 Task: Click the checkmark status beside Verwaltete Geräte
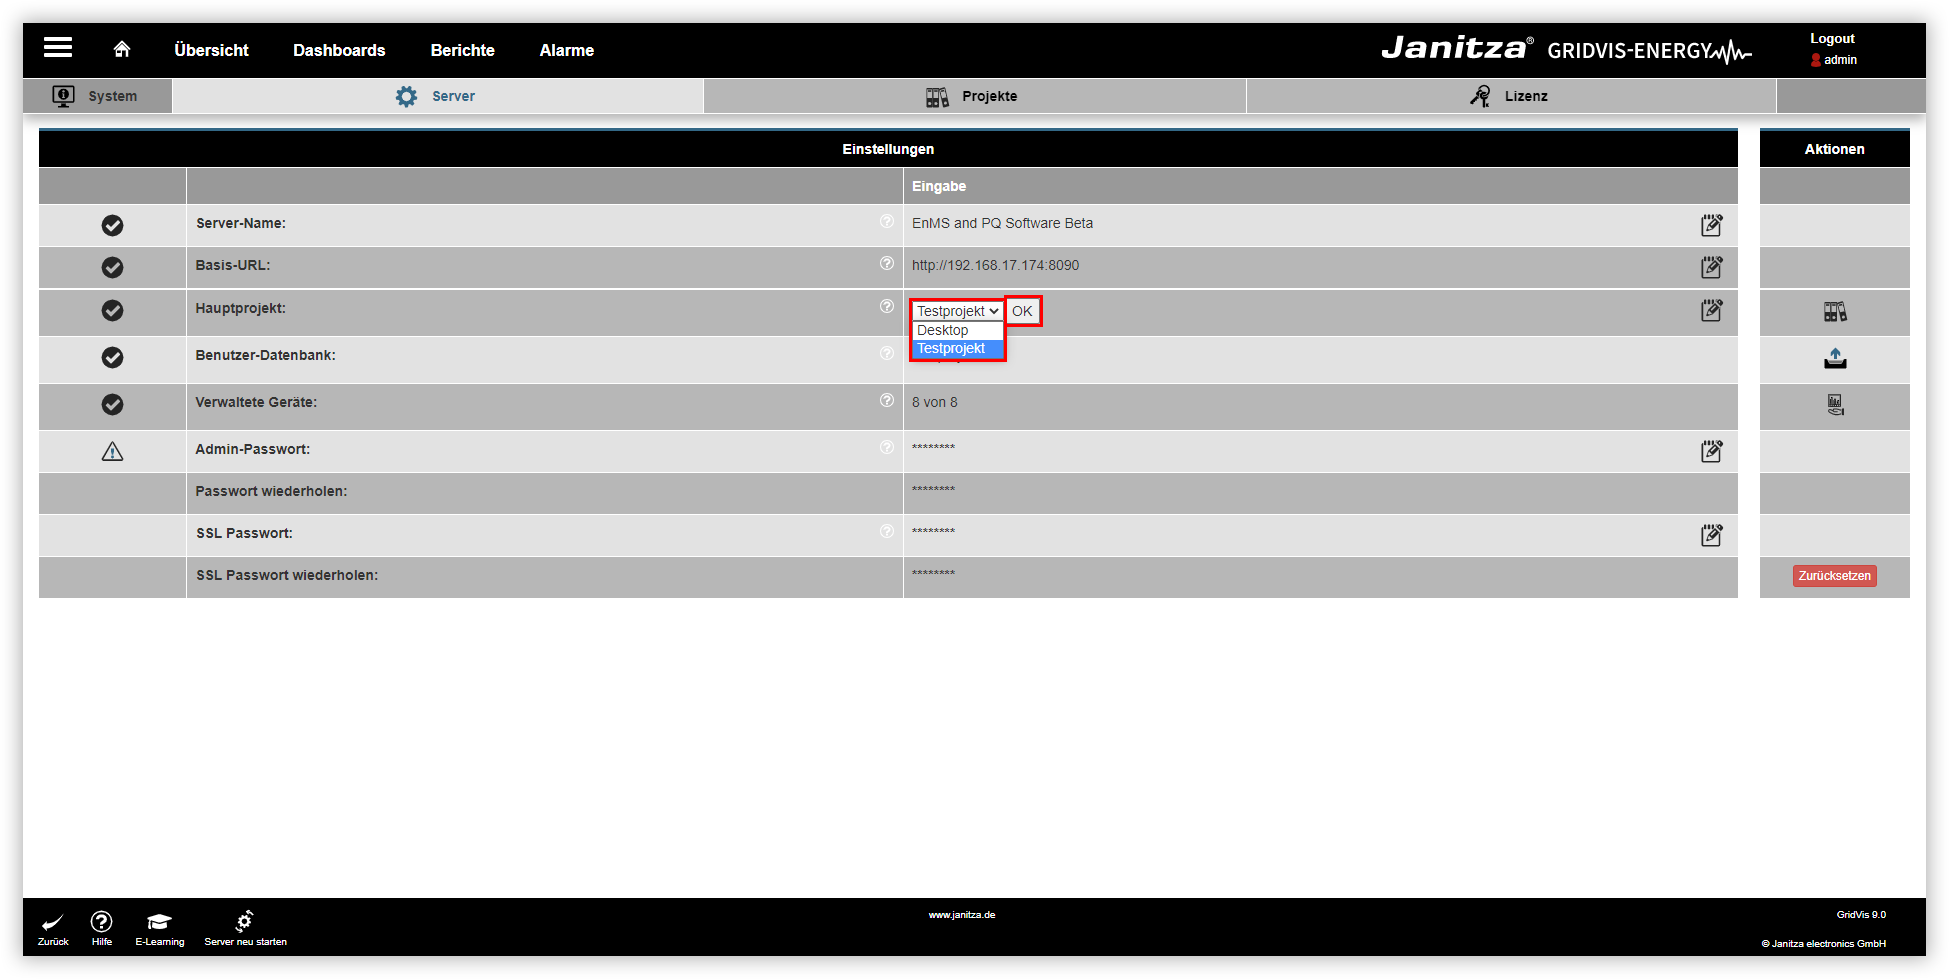(112, 404)
